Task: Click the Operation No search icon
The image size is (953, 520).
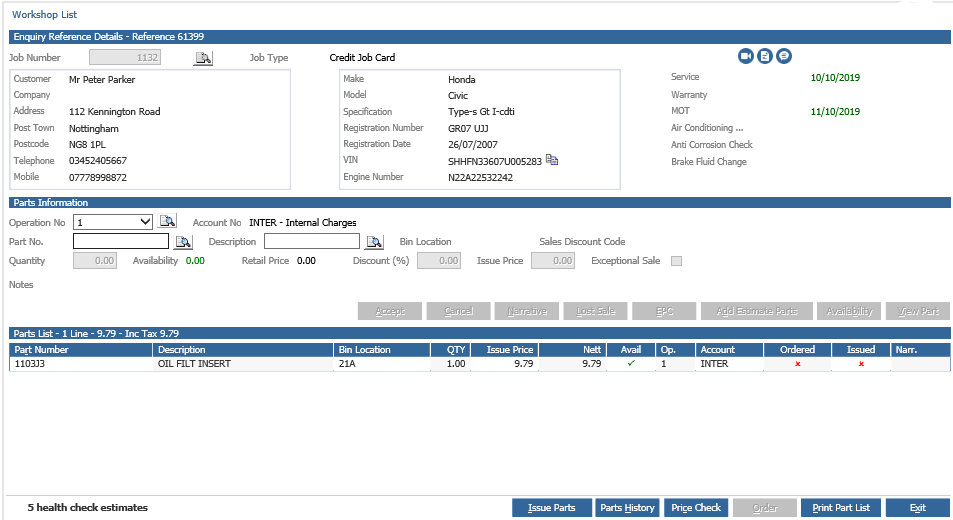Action: pyautogui.click(x=167, y=221)
